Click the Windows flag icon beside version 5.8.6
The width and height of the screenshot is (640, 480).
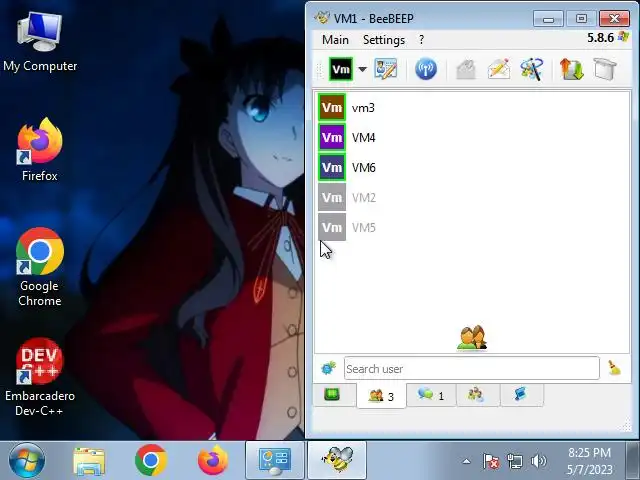[x=623, y=37]
